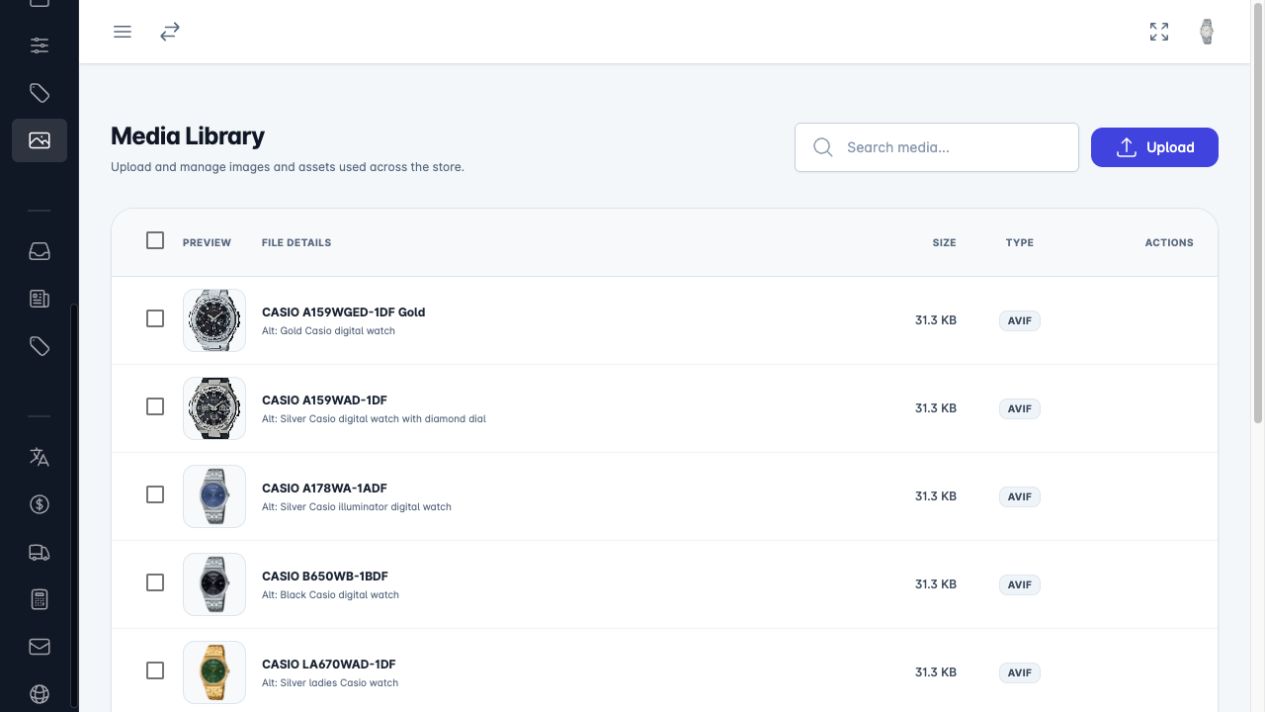Screen dimensions: 1265x712
Task: Click AVIF badge in CASIO B650WB-1BDF row
Action: (x=1019, y=585)
